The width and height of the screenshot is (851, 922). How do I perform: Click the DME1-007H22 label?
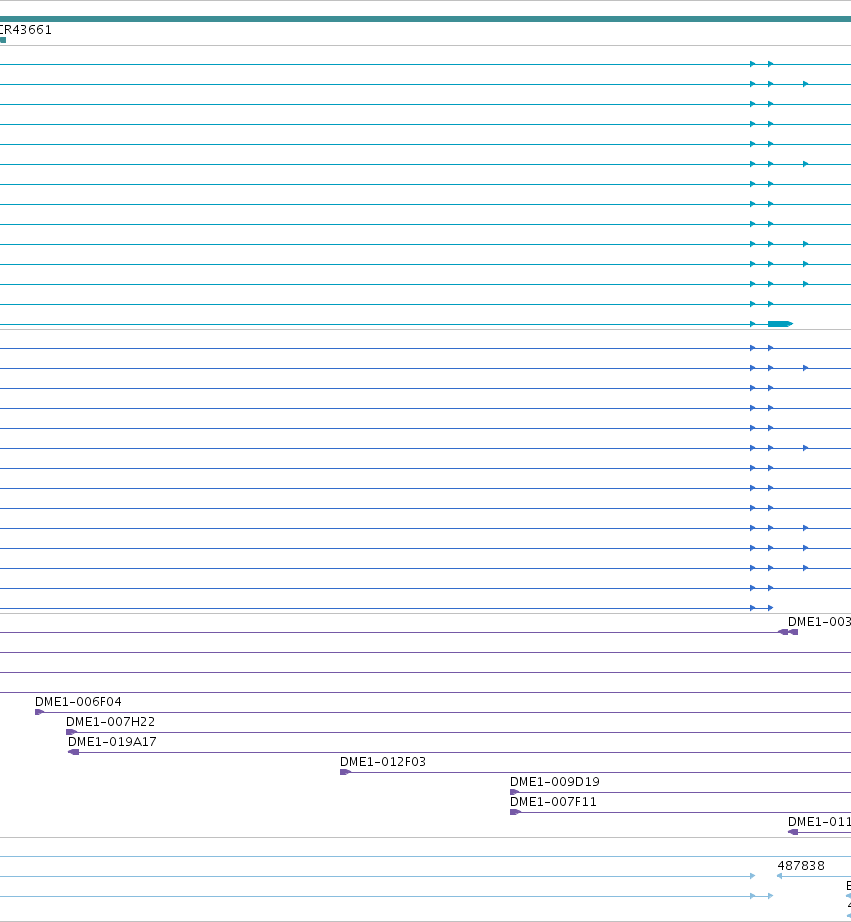tap(111, 721)
